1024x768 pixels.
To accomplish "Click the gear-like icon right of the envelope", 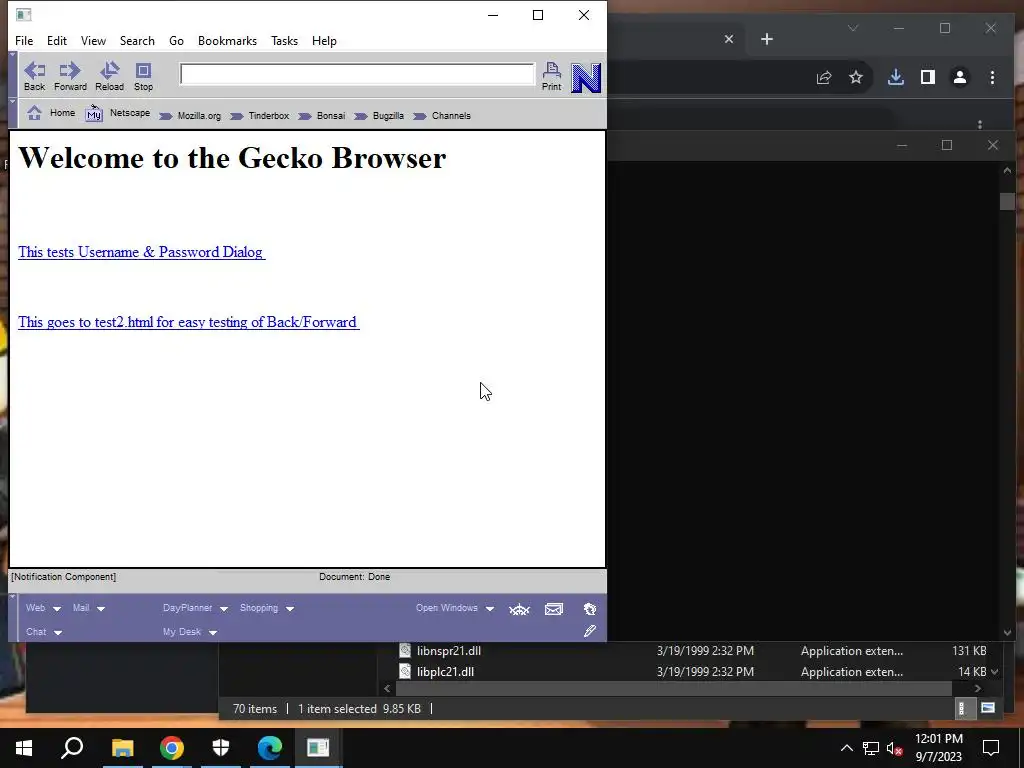I will (590, 609).
